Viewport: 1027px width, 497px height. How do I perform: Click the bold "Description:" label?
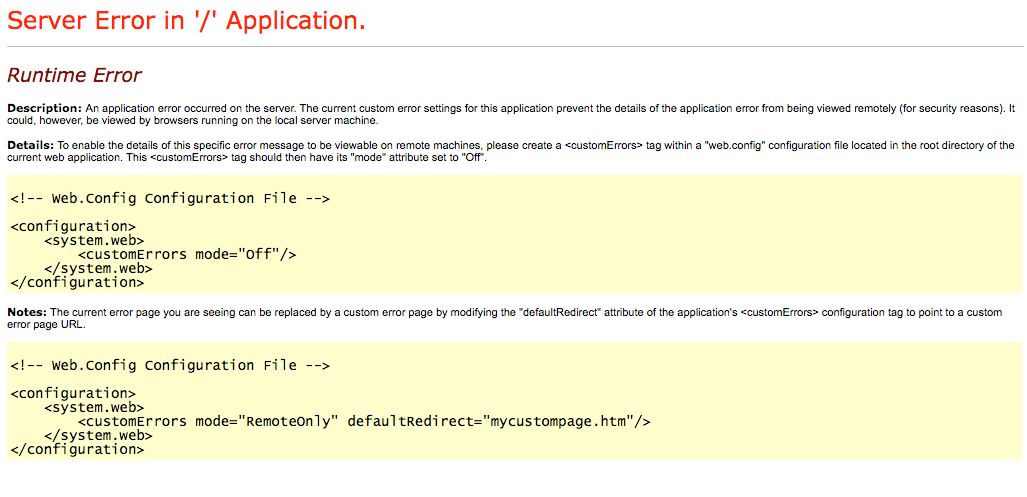[x=44, y=107]
